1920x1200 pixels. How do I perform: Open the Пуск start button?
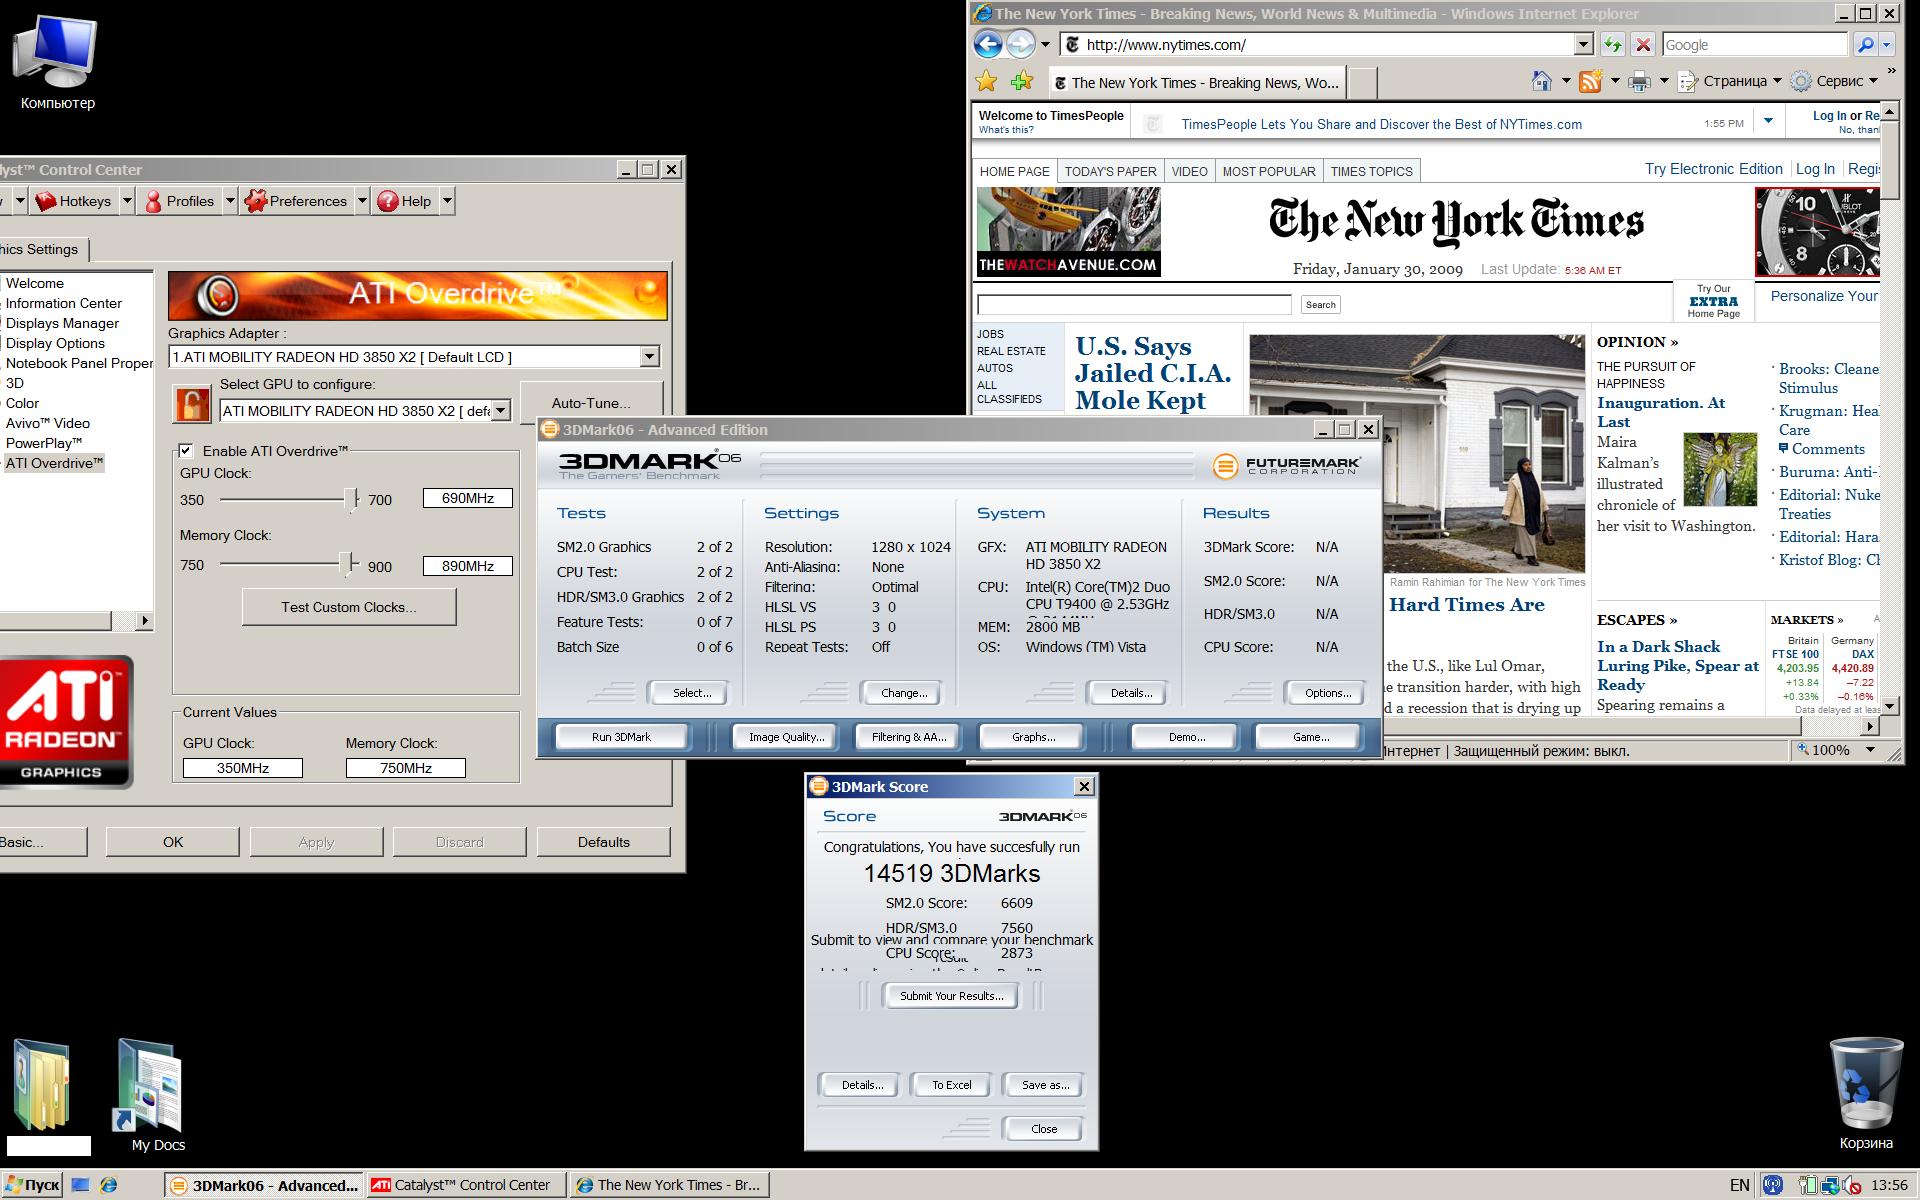[32, 1185]
